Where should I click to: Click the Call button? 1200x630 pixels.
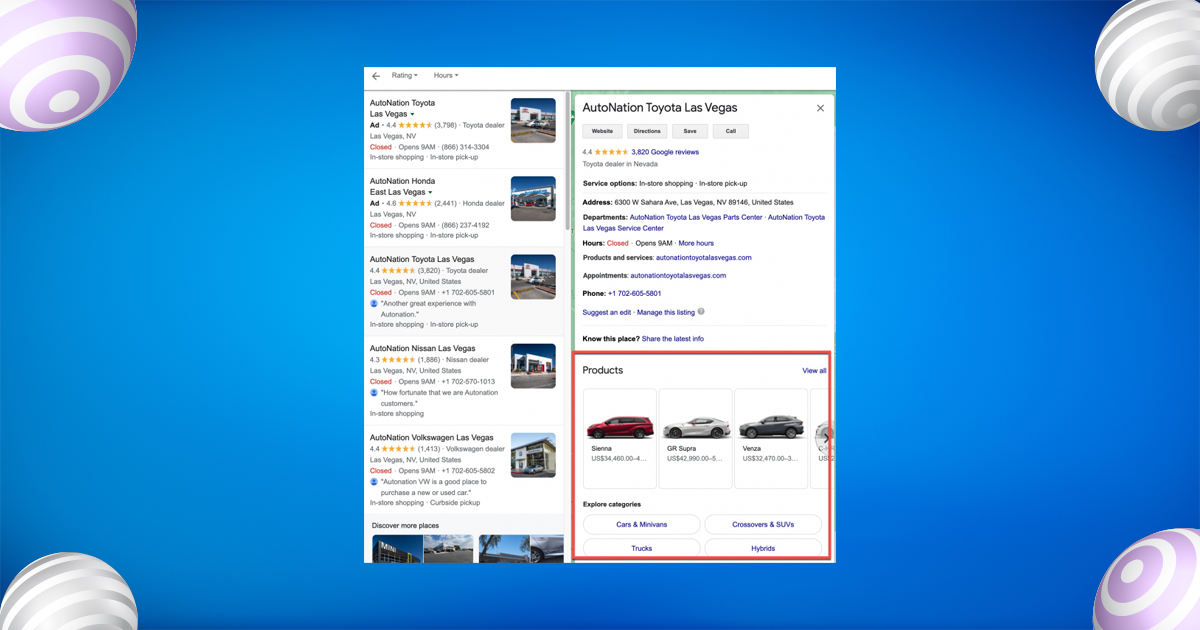pyautogui.click(x=731, y=131)
